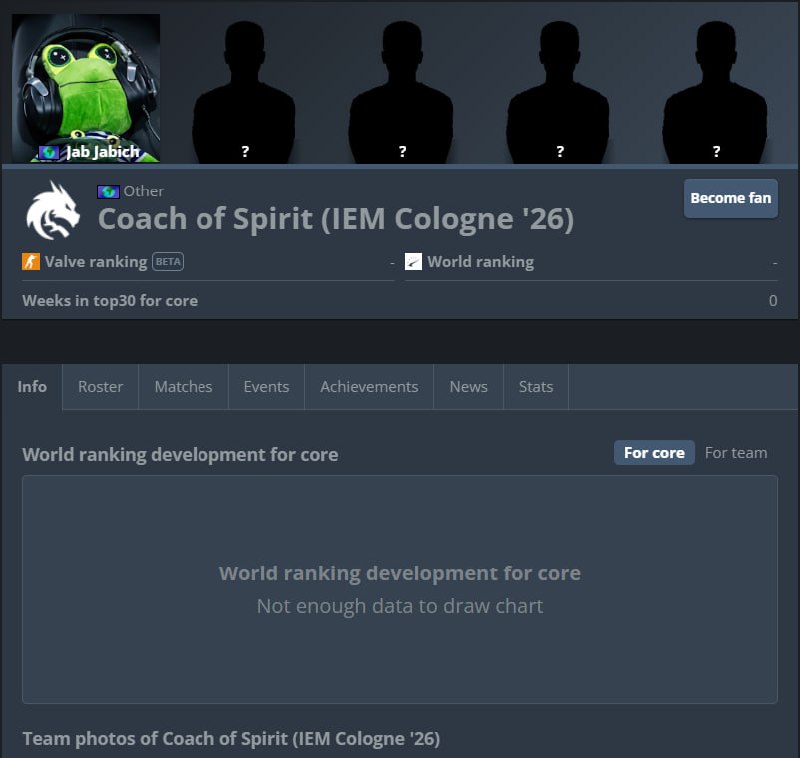Click team name Coach of Spirit heading
The height and width of the screenshot is (758, 800).
(x=336, y=219)
